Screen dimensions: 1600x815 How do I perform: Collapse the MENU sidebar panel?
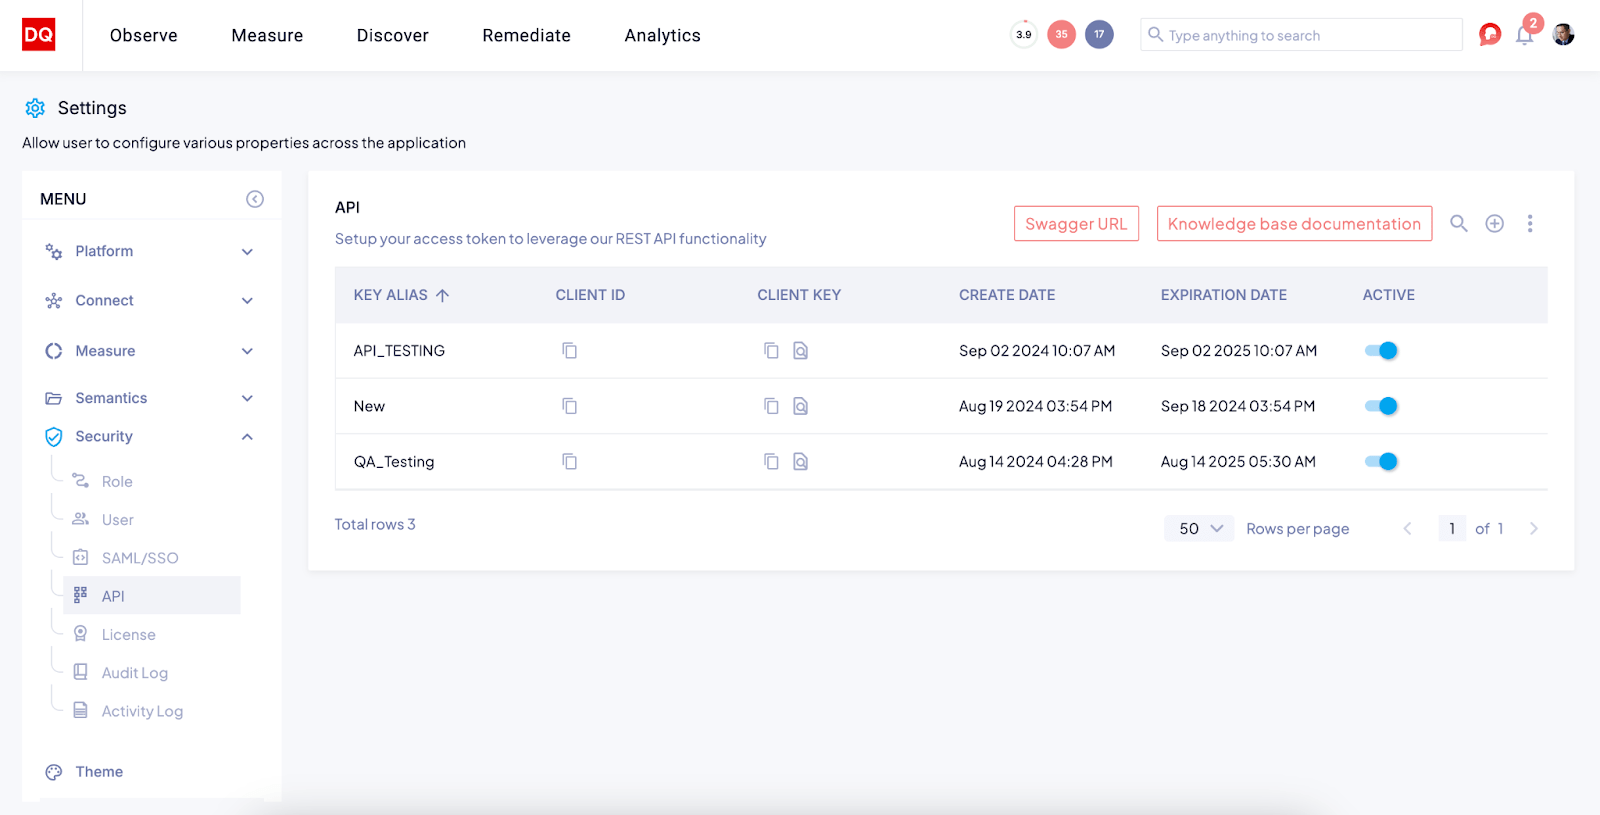[x=255, y=199]
